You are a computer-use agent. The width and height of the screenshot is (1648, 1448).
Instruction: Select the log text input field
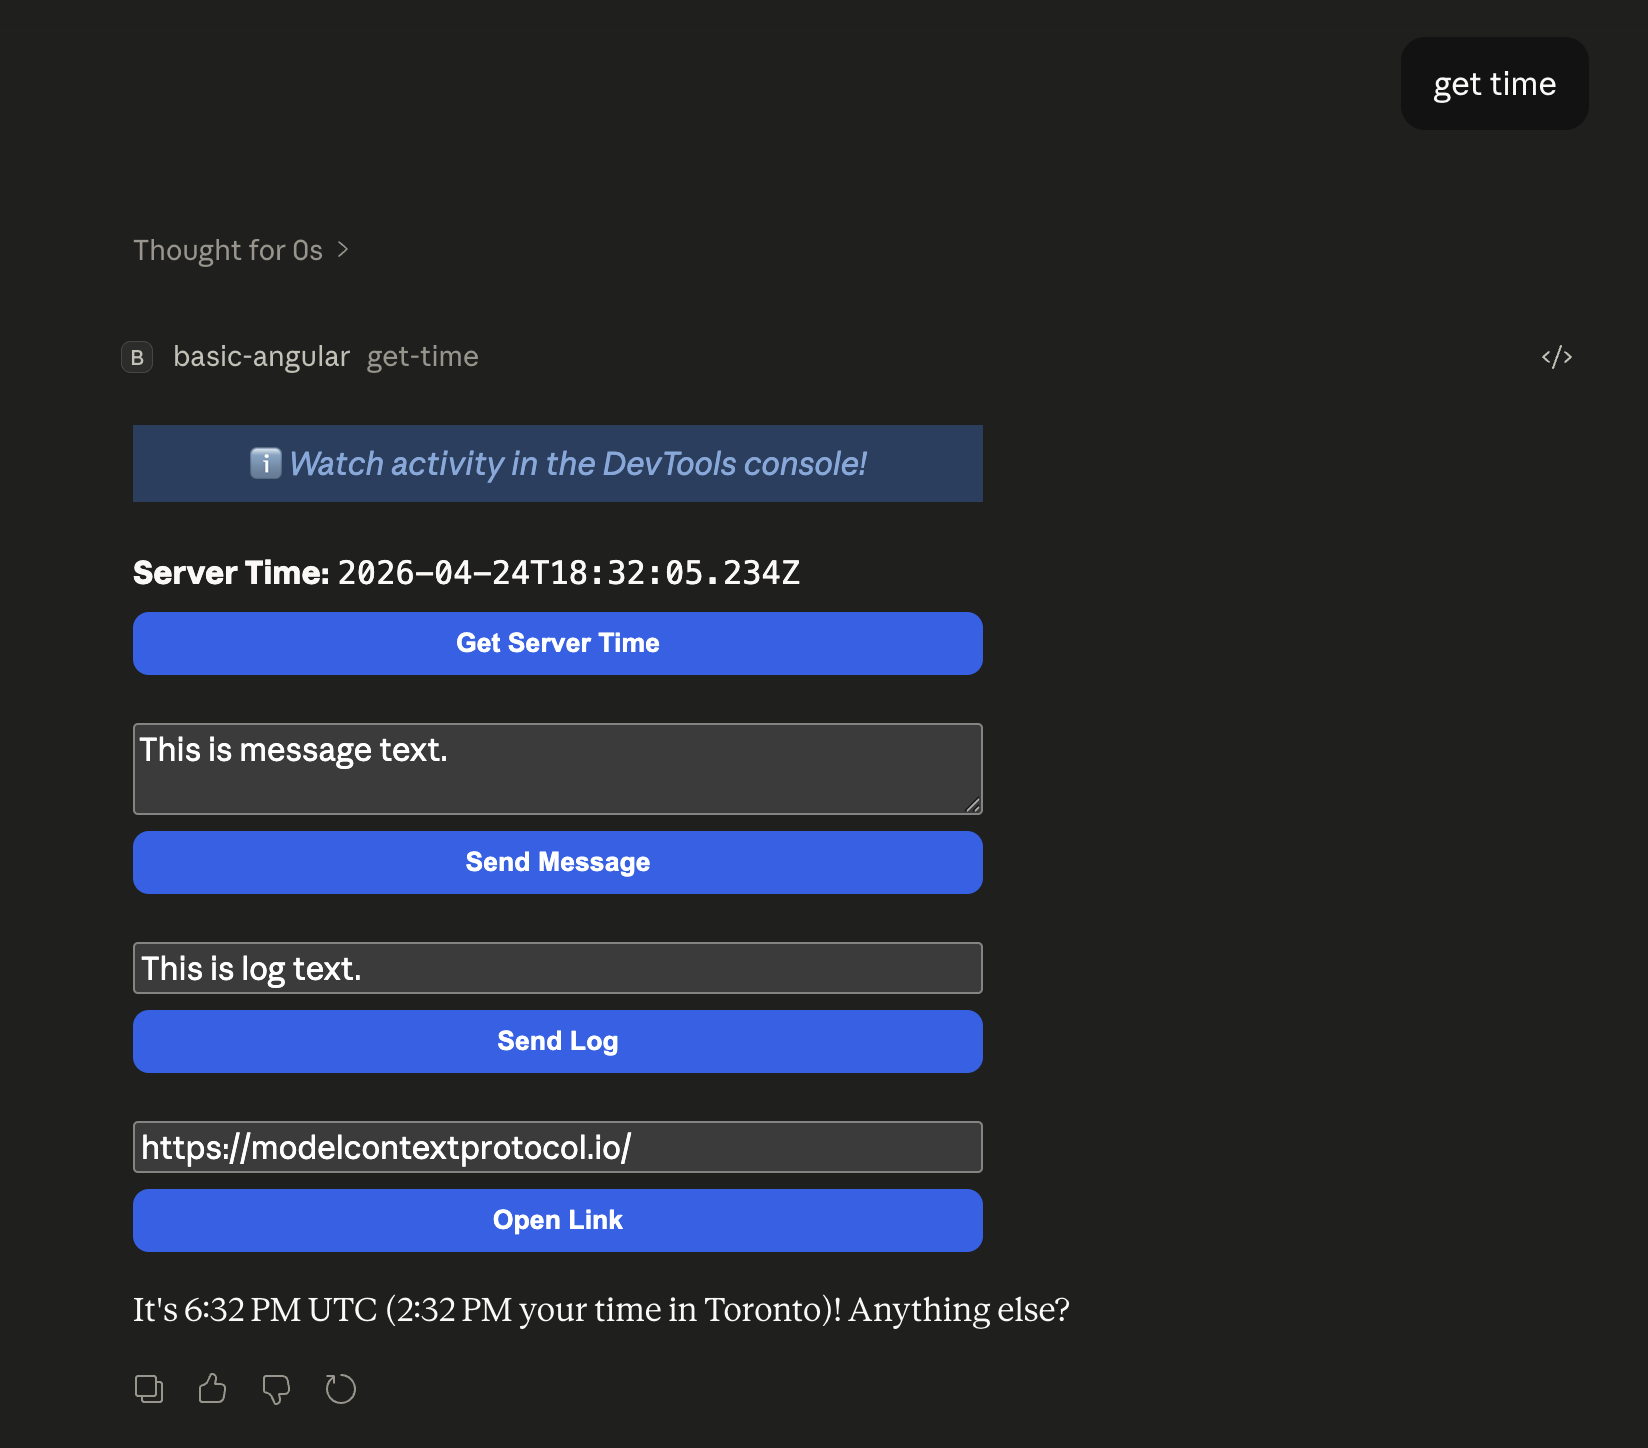(557, 968)
